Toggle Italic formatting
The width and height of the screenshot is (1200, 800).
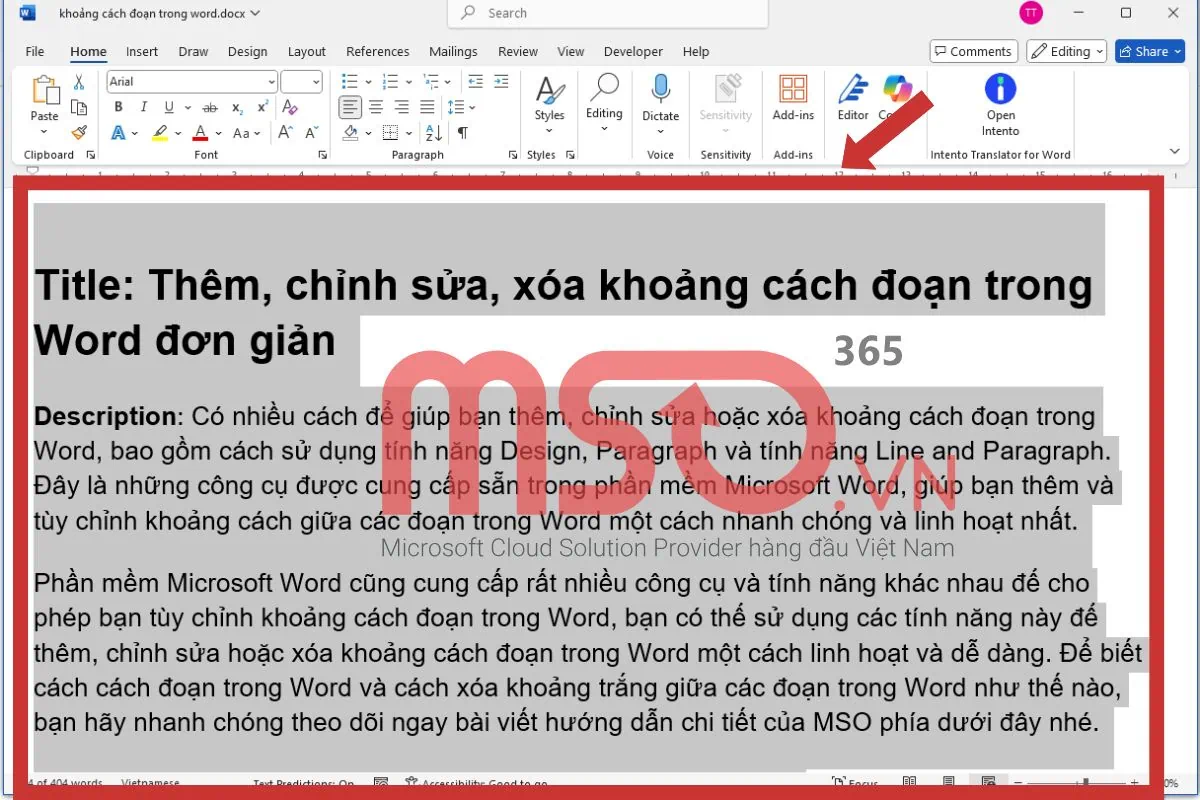(144, 107)
